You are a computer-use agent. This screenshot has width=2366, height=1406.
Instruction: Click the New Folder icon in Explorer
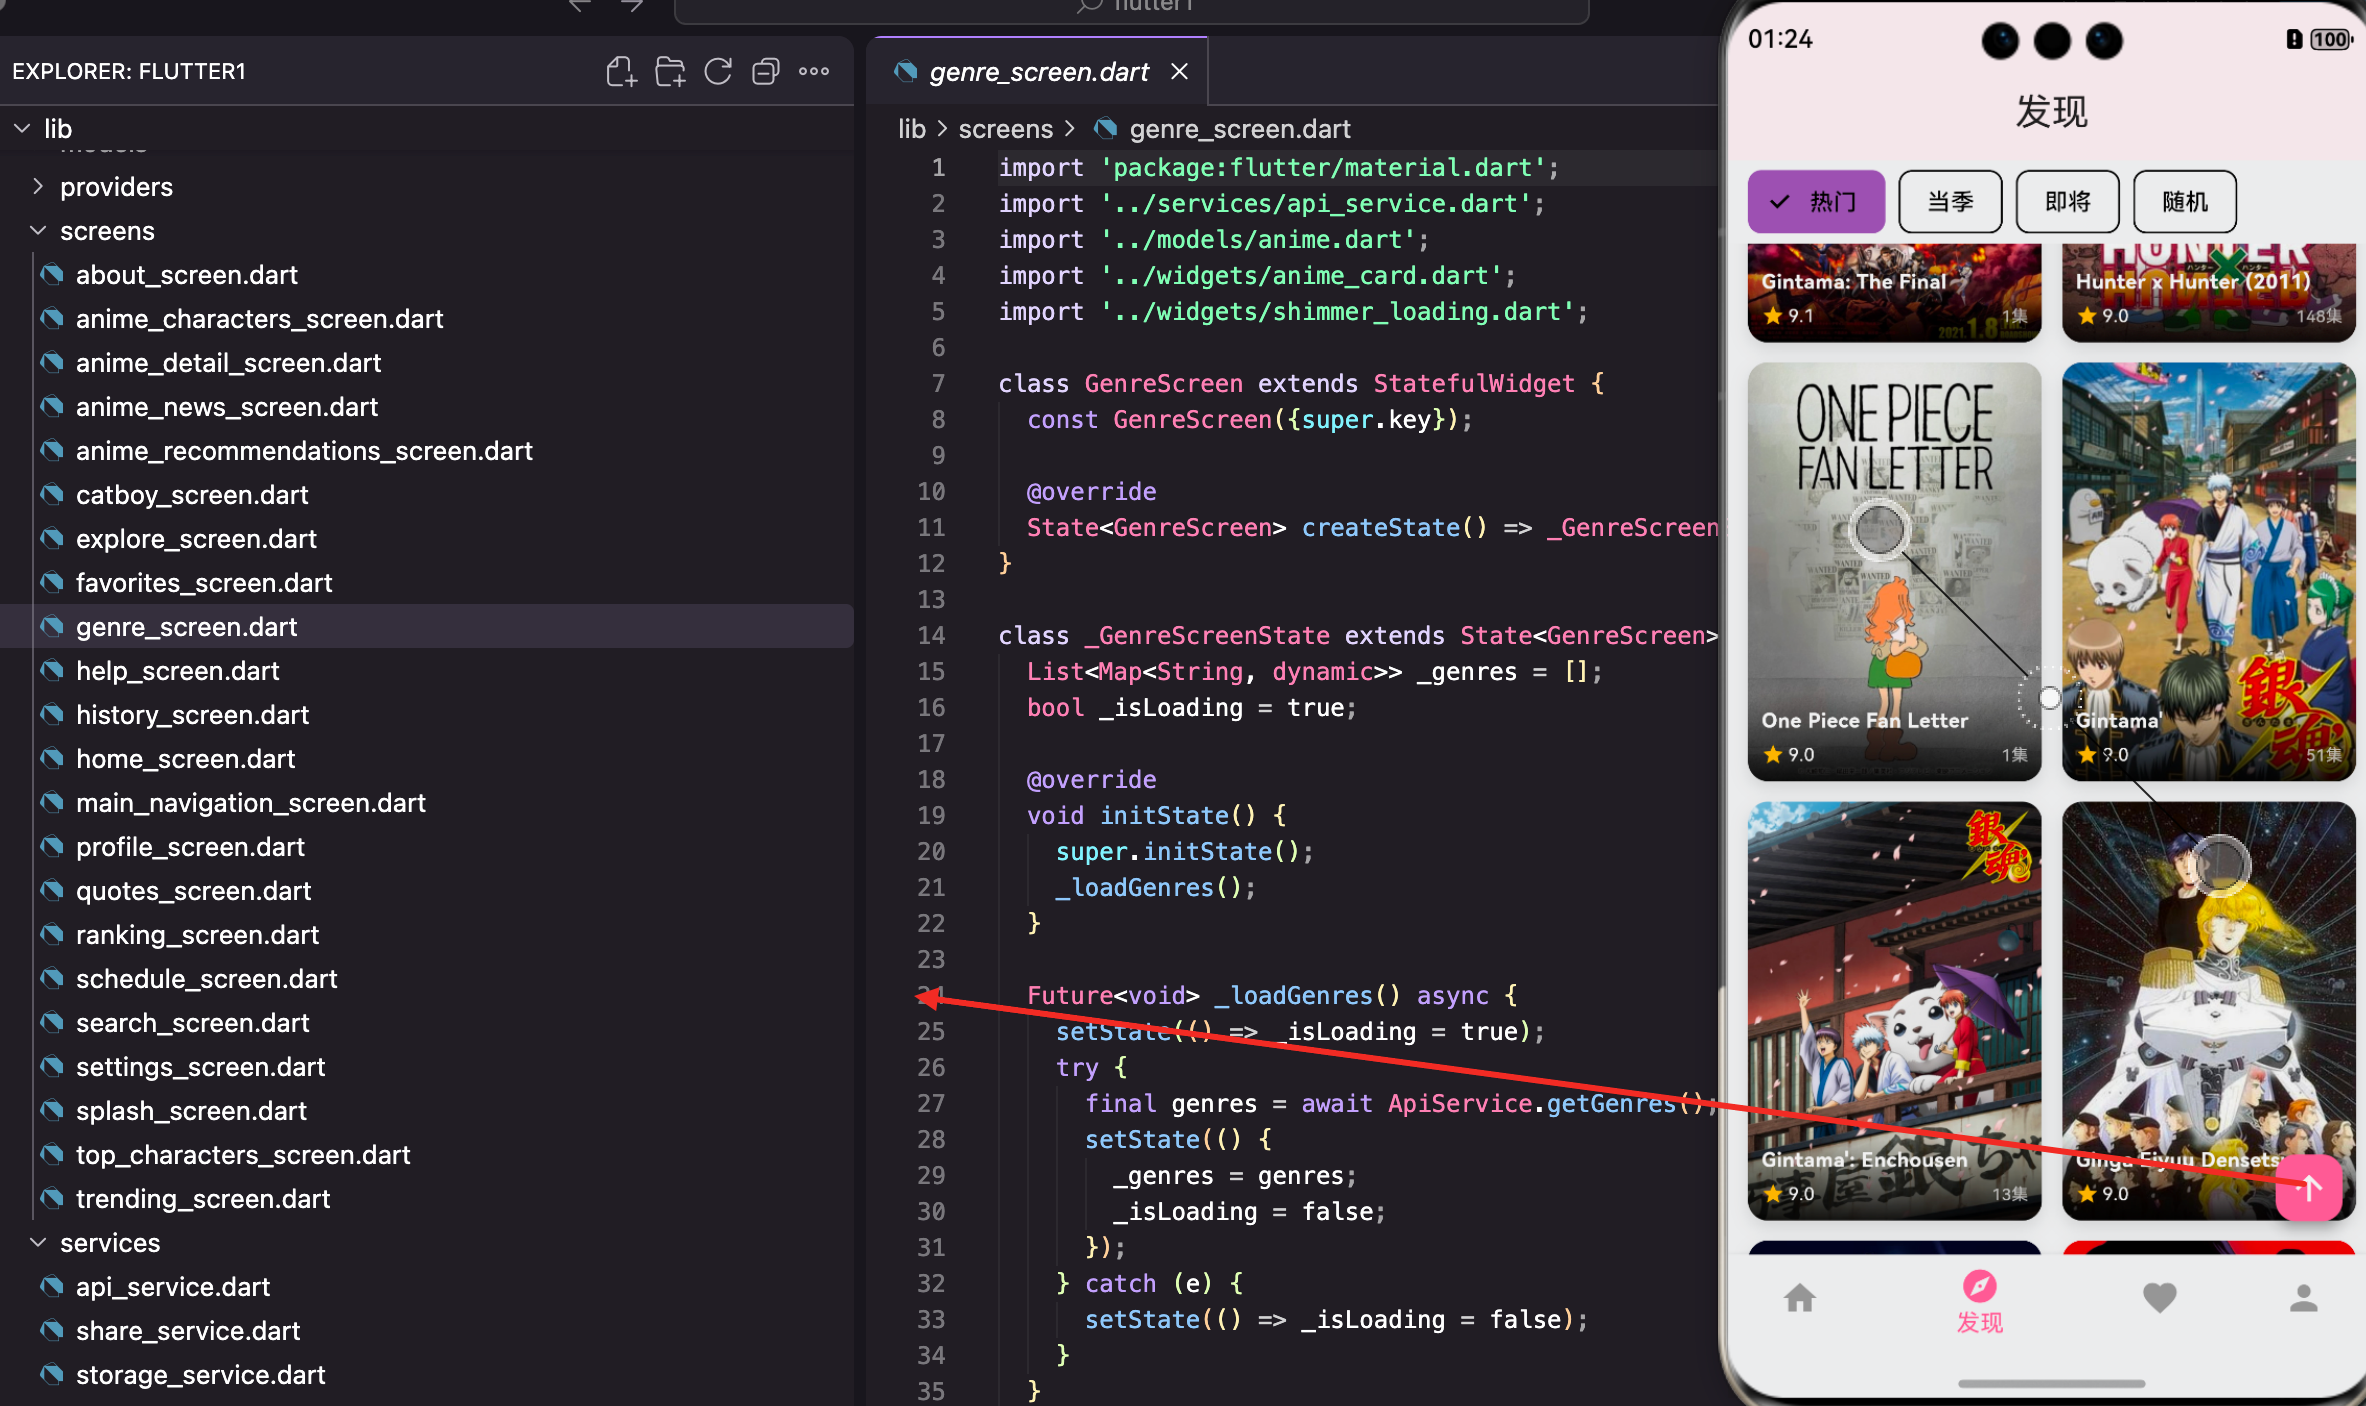coord(670,72)
